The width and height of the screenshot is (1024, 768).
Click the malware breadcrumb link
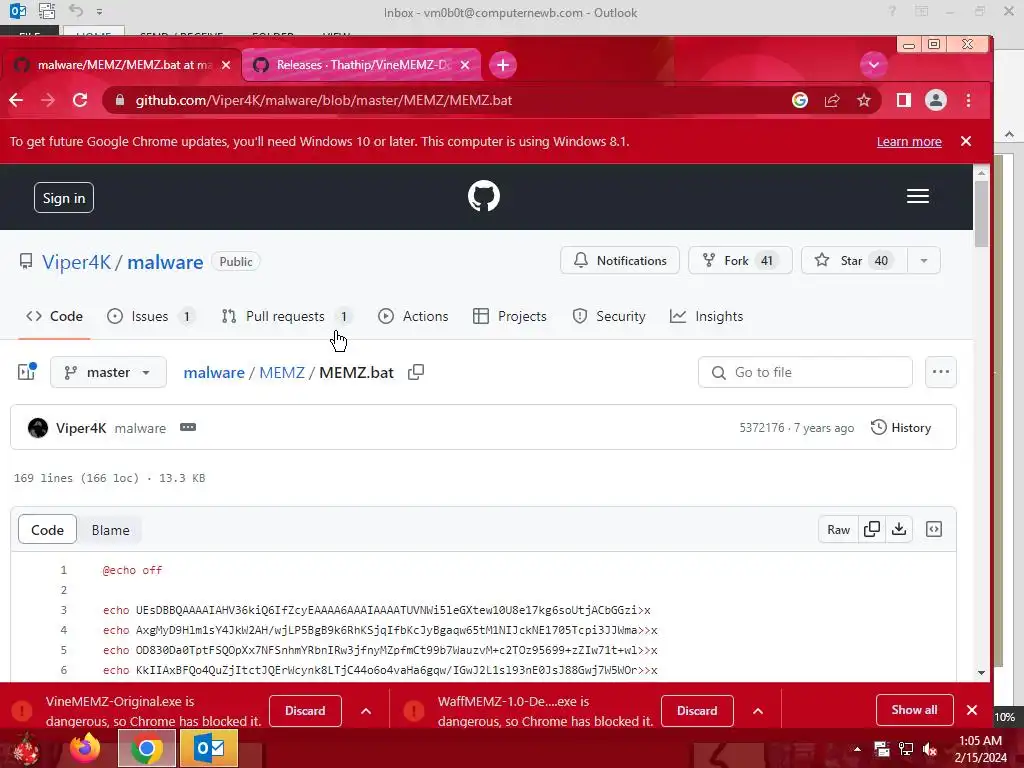(x=214, y=372)
